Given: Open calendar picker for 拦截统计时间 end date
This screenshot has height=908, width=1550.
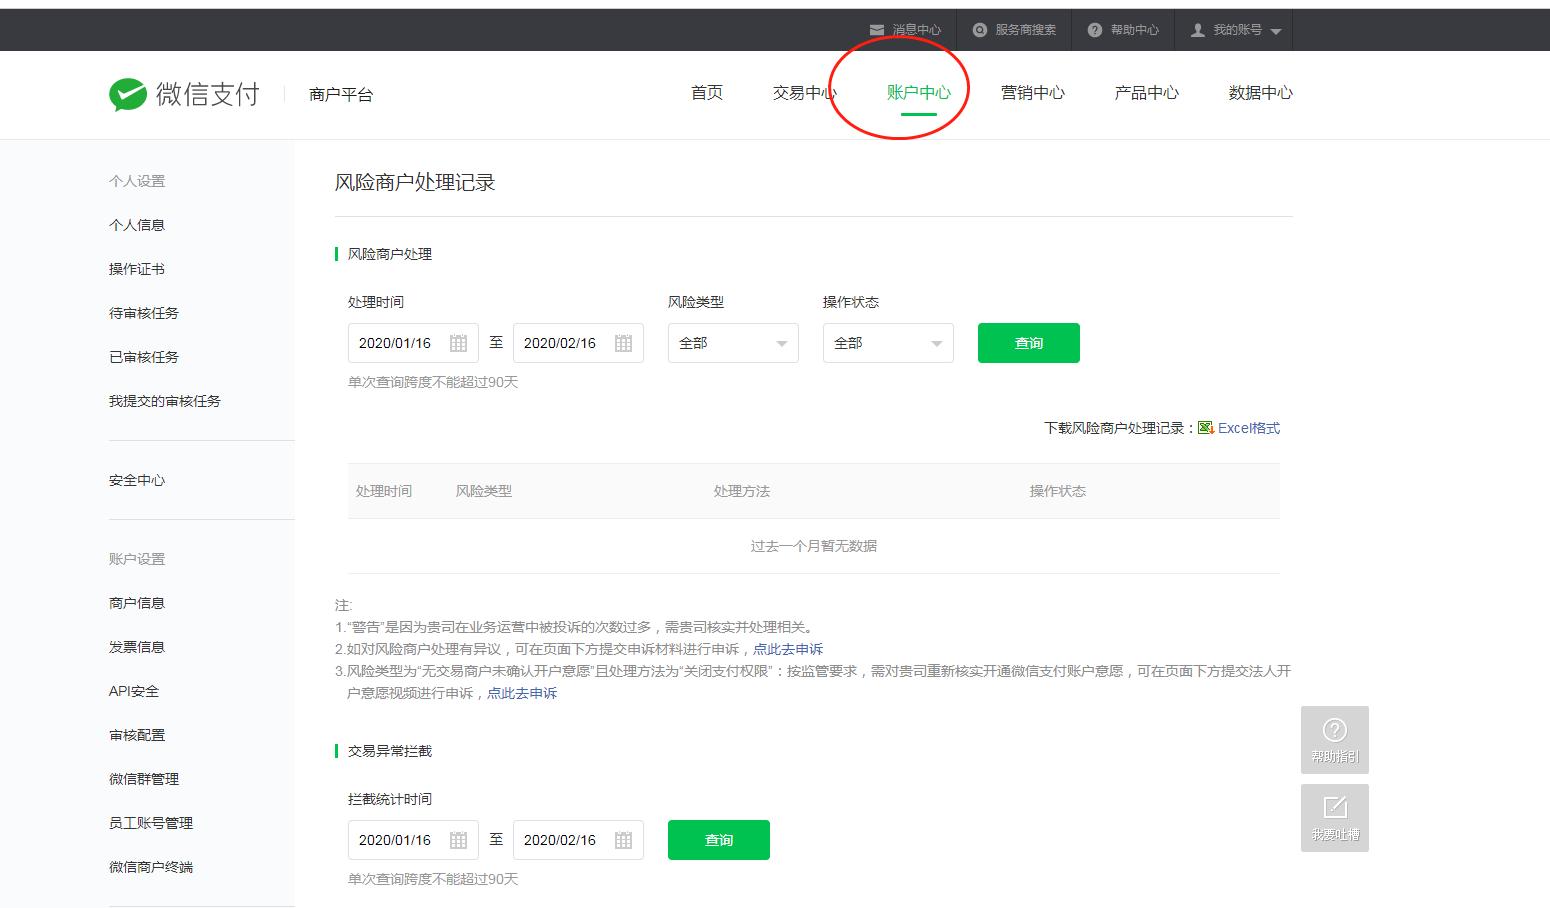Looking at the screenshot, I should pyautogui.click(x=622, y=840).
